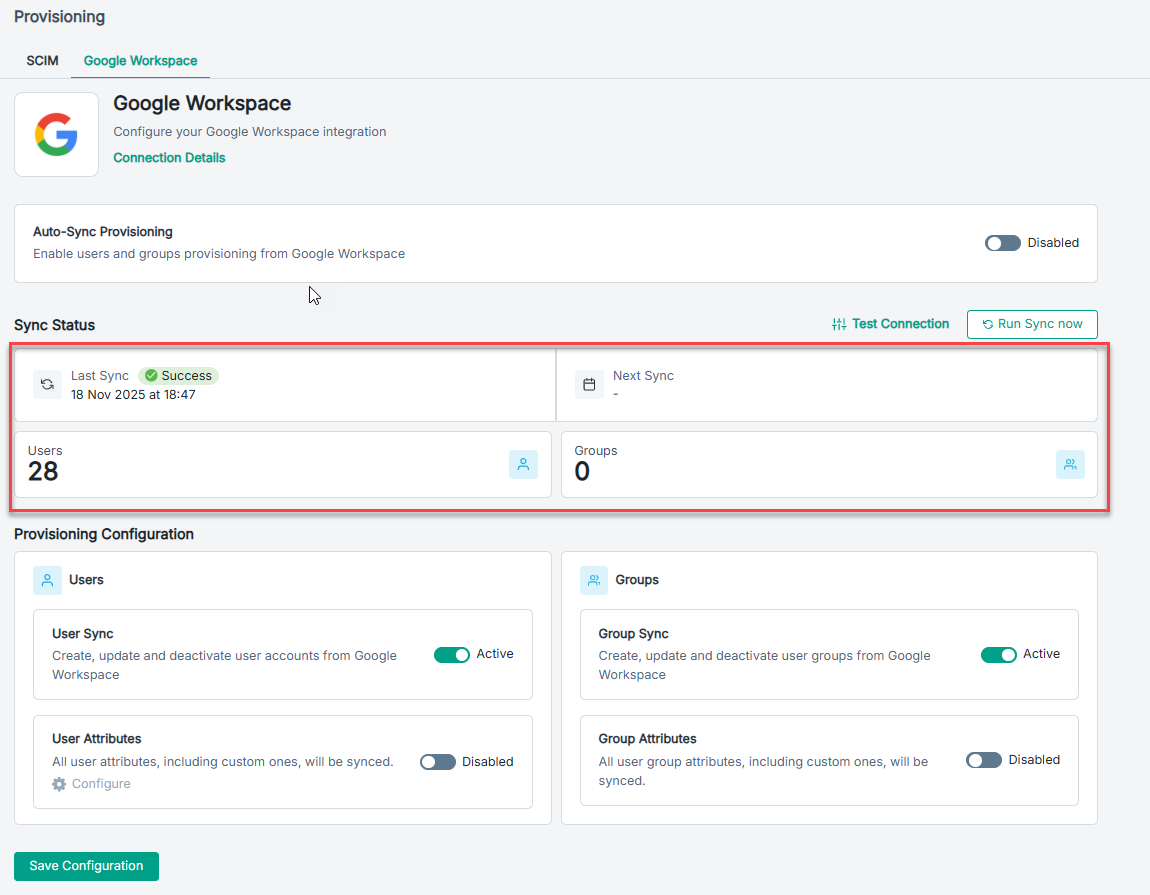1150x895 pixels.
Task: Turn on the Group Attributes toggle
Action: (x=984, y=760)
